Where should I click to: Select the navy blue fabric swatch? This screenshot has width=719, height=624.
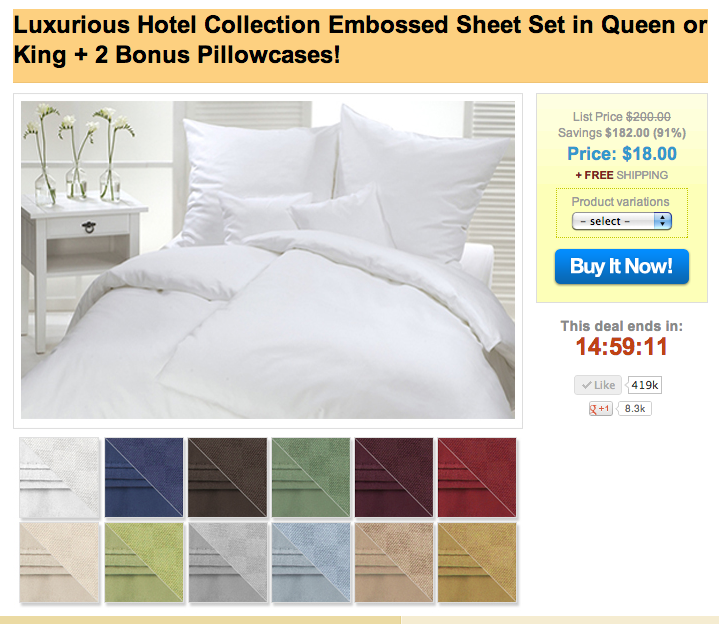pyautogui.click(x=144, y=477)
